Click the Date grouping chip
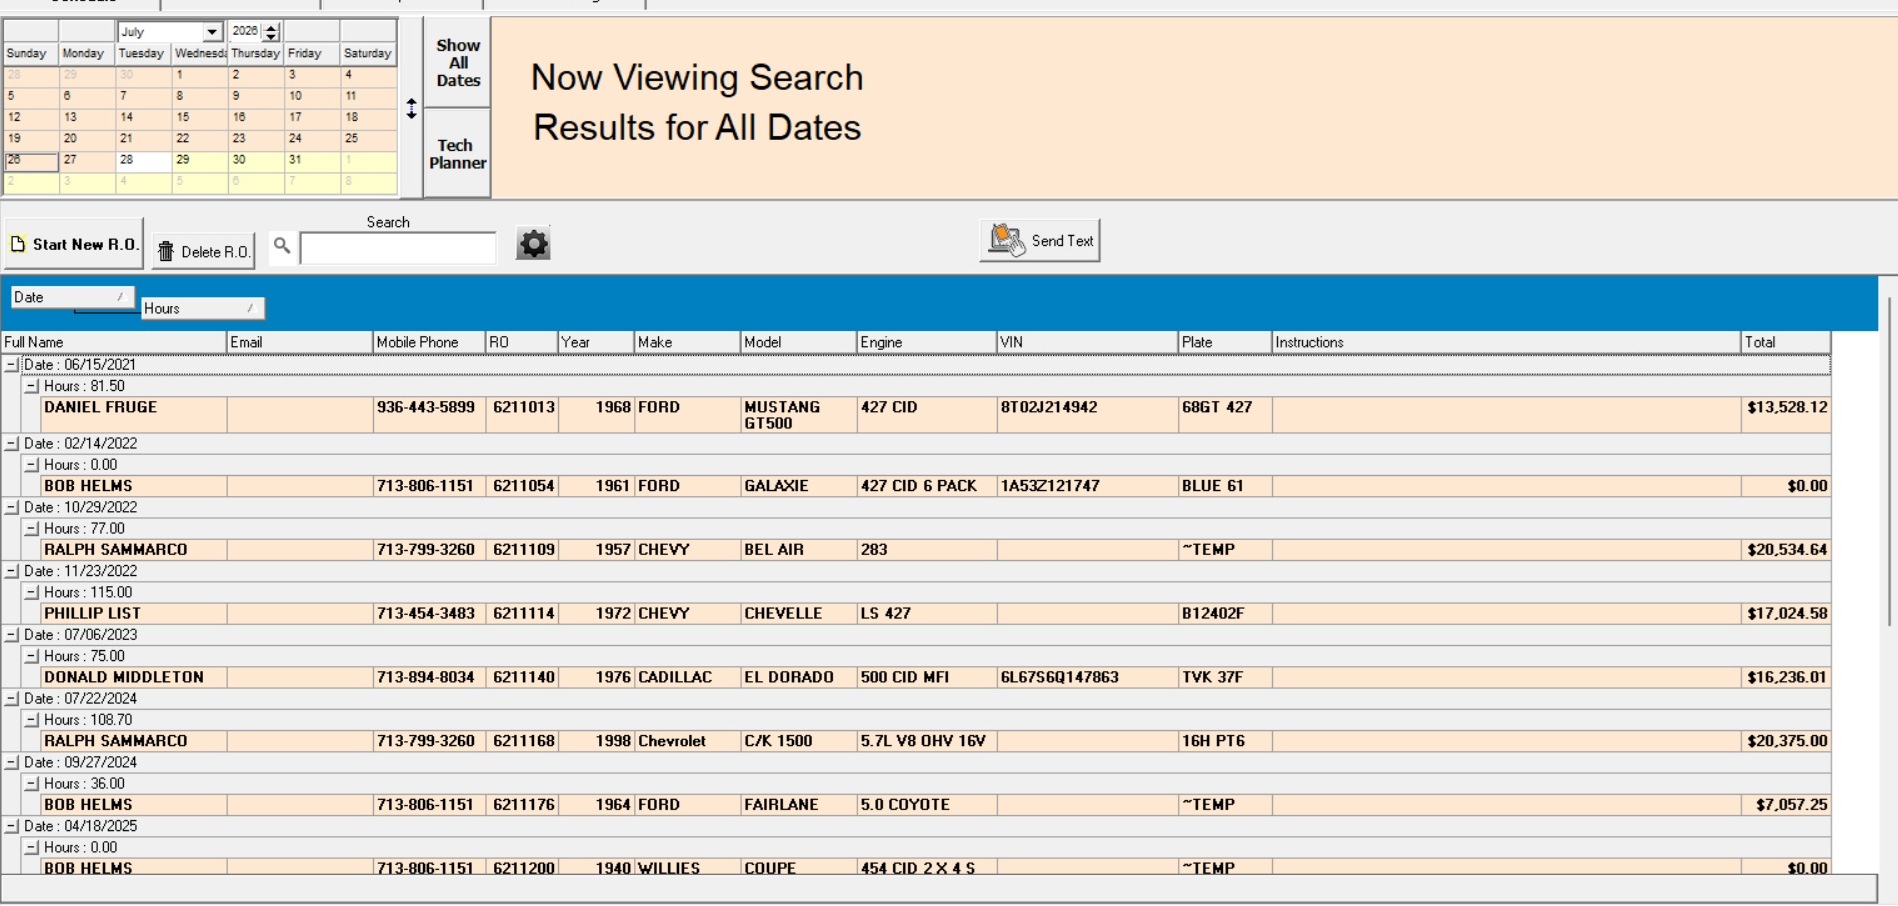The image size is (1898, 906). [x=72, y=297]
